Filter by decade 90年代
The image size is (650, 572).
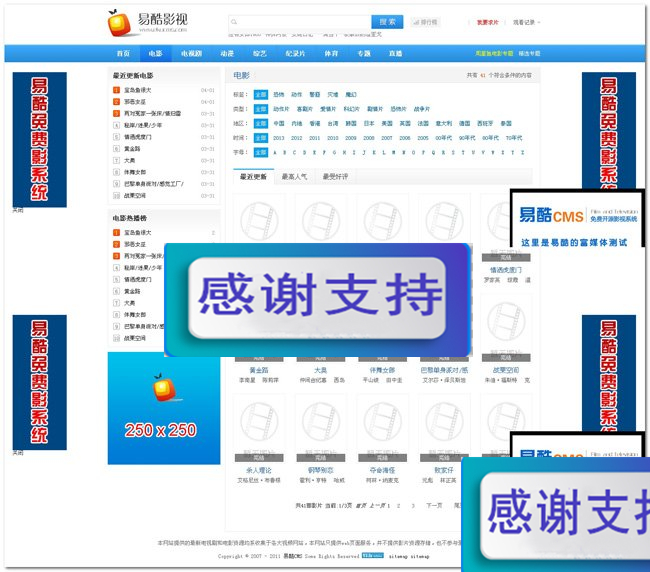(x=467, y=138)
